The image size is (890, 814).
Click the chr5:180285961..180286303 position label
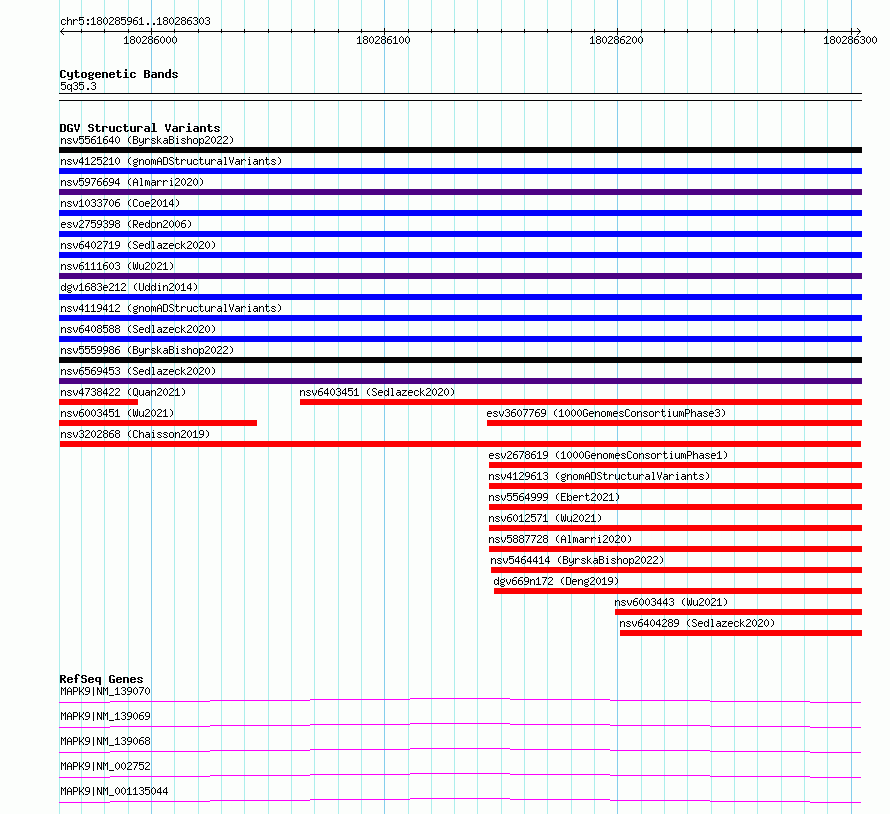click(135, 21)
